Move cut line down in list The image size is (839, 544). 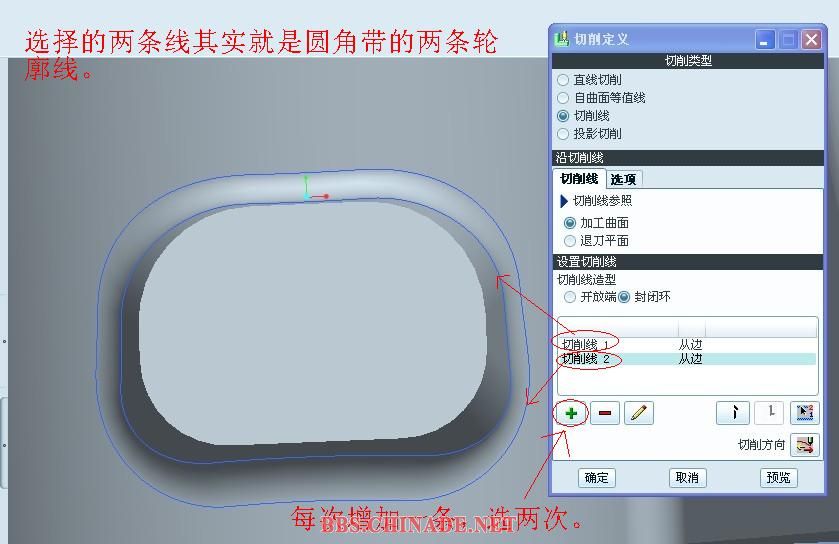[769, 412]
